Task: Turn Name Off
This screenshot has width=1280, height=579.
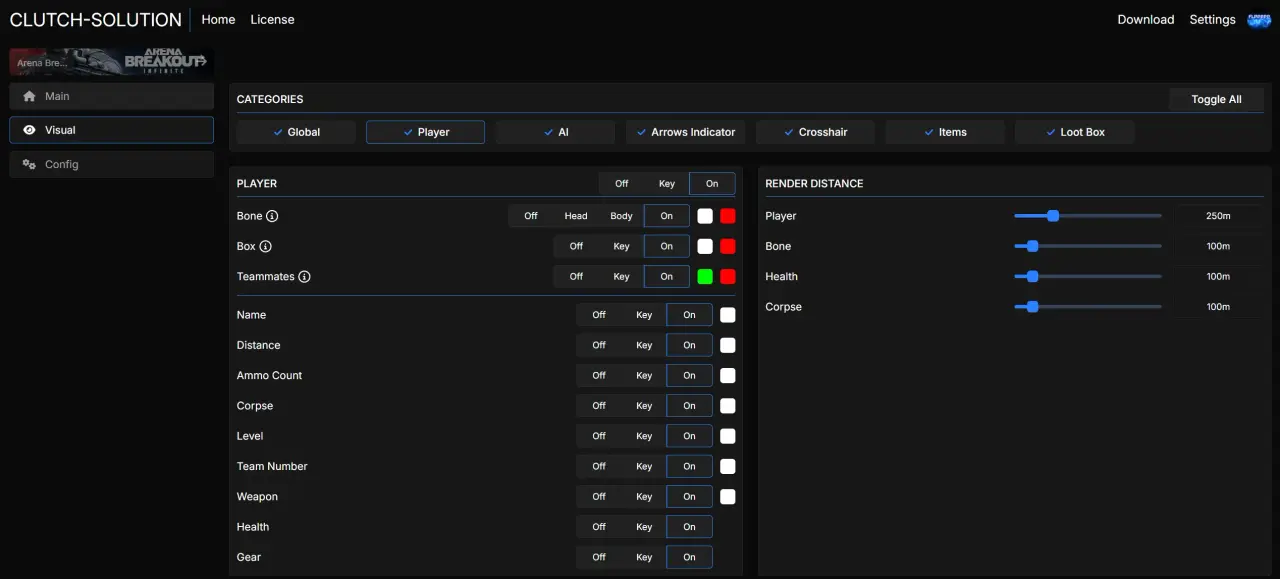Action: 599,315
